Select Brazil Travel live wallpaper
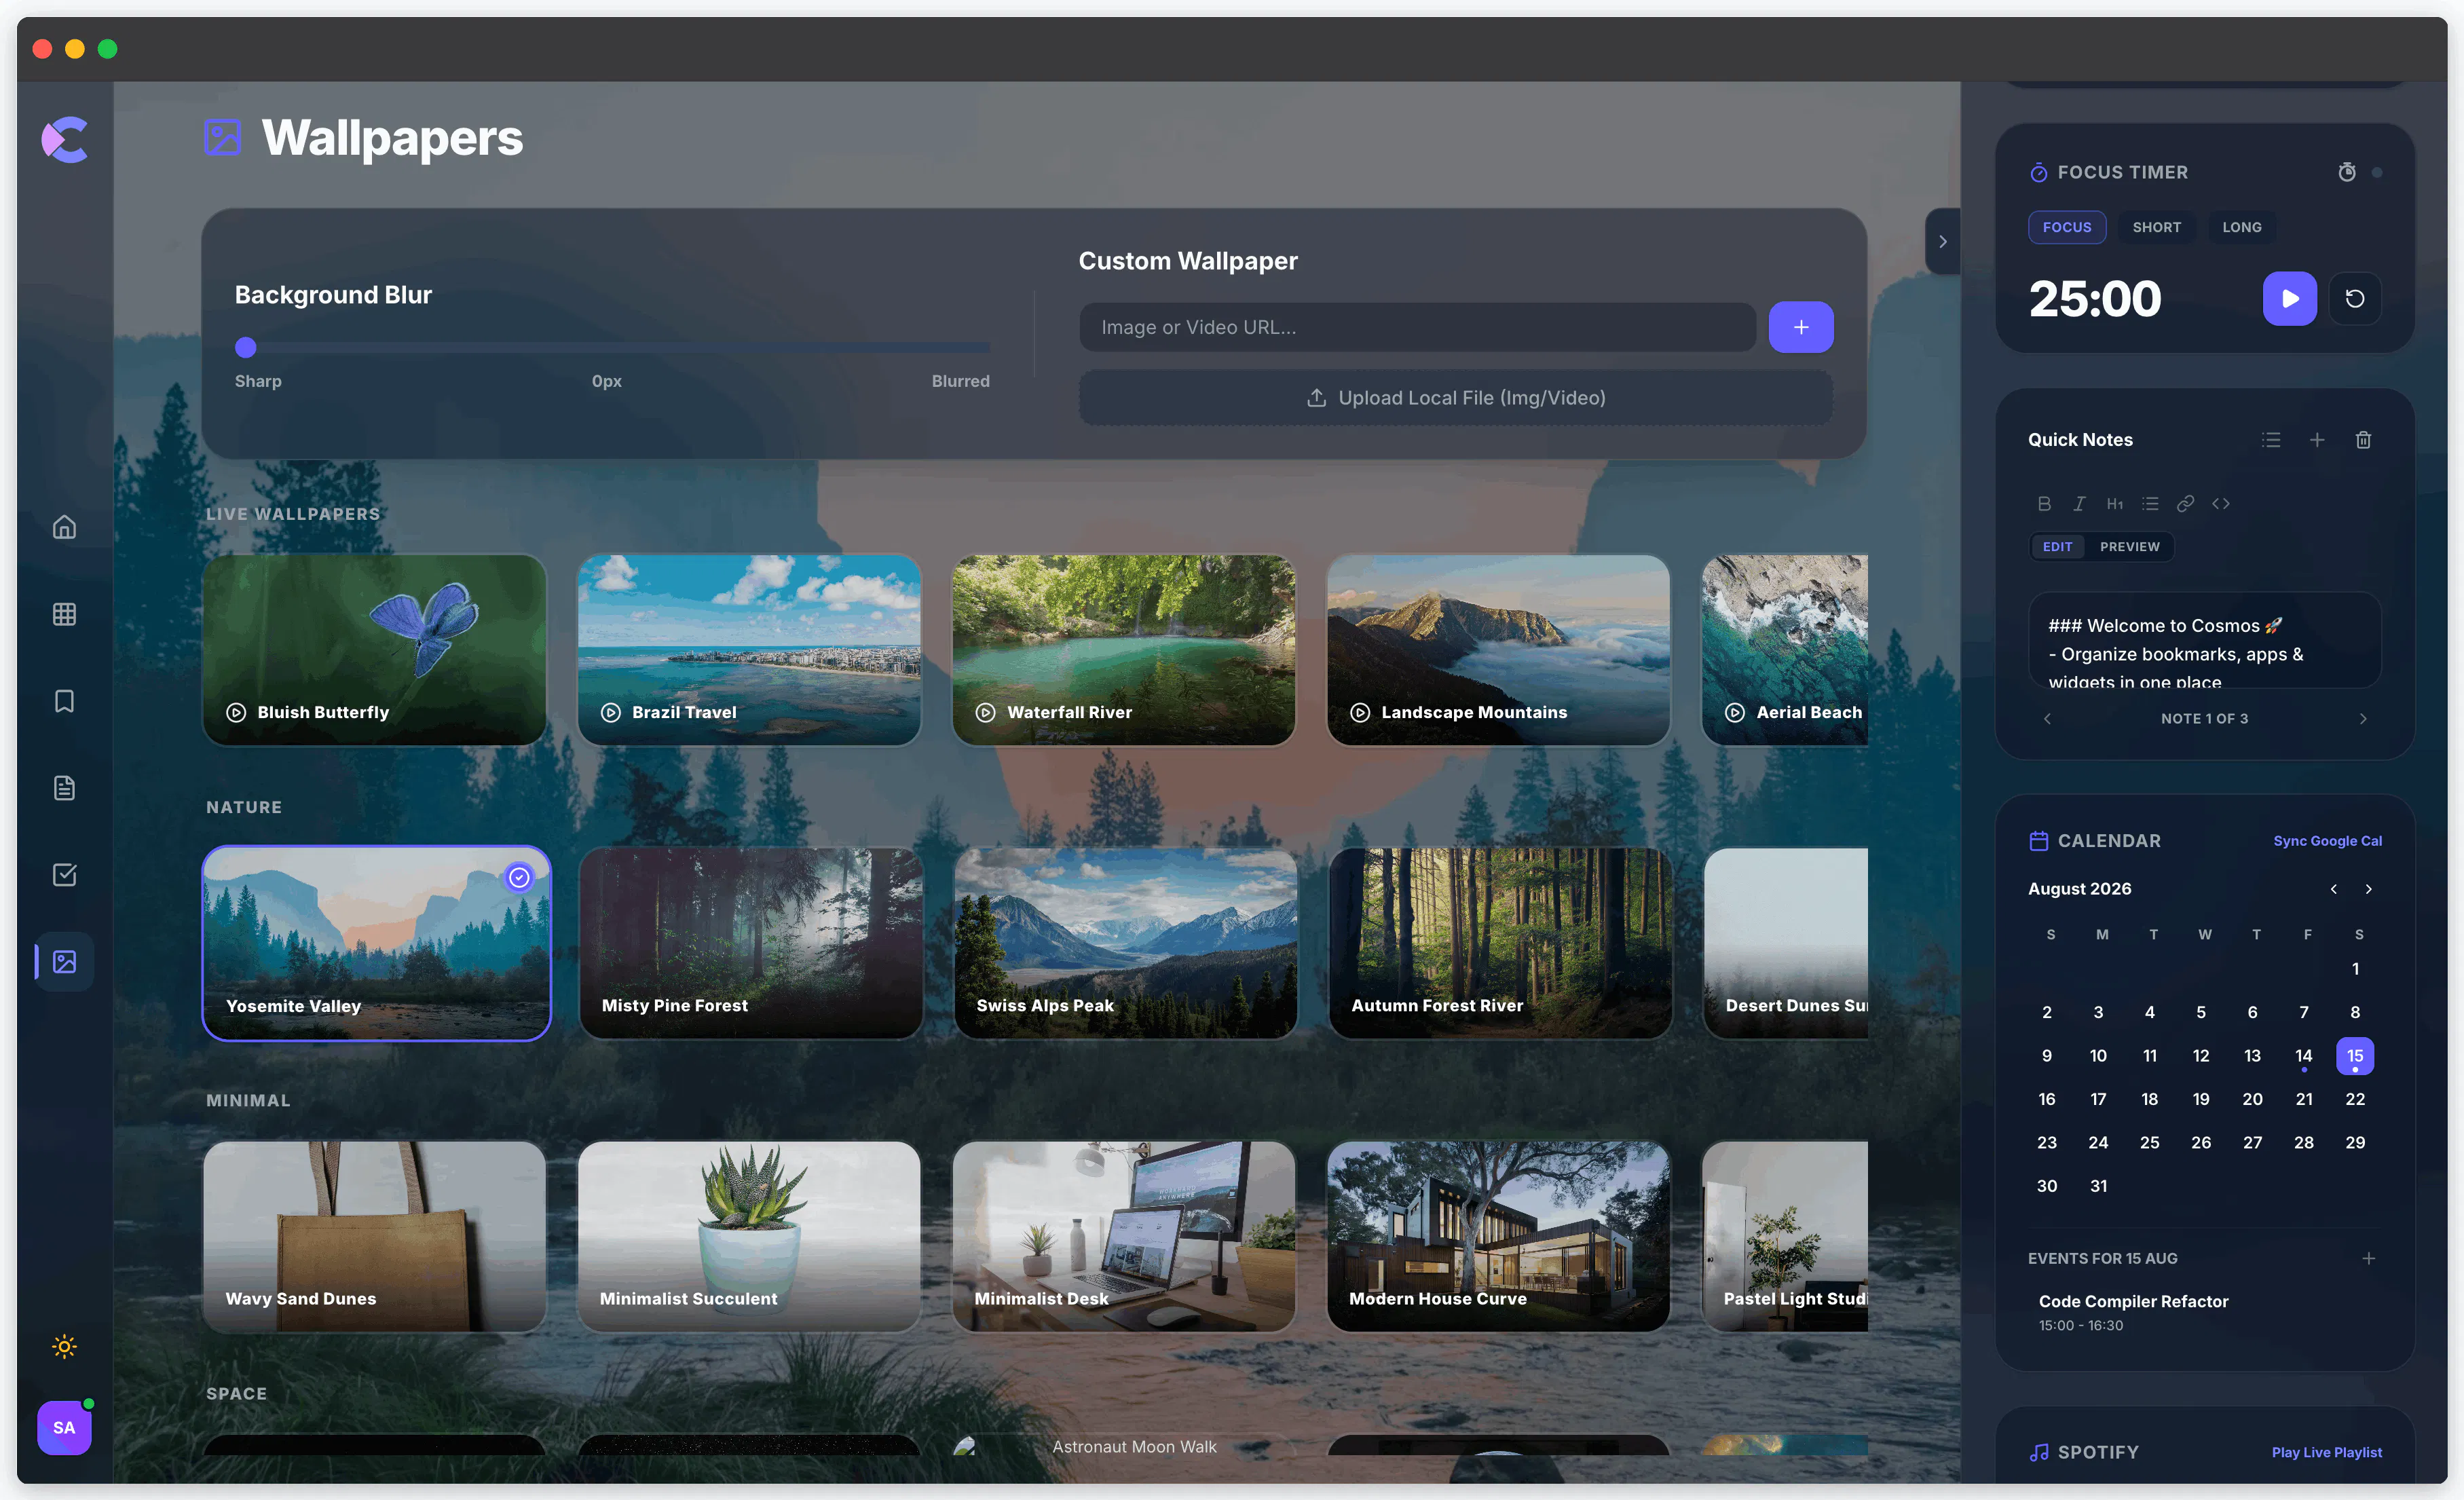Image resolution: width=2464 pixels, height=1500 pixels. pyautogui.click(x=749, y=650)
